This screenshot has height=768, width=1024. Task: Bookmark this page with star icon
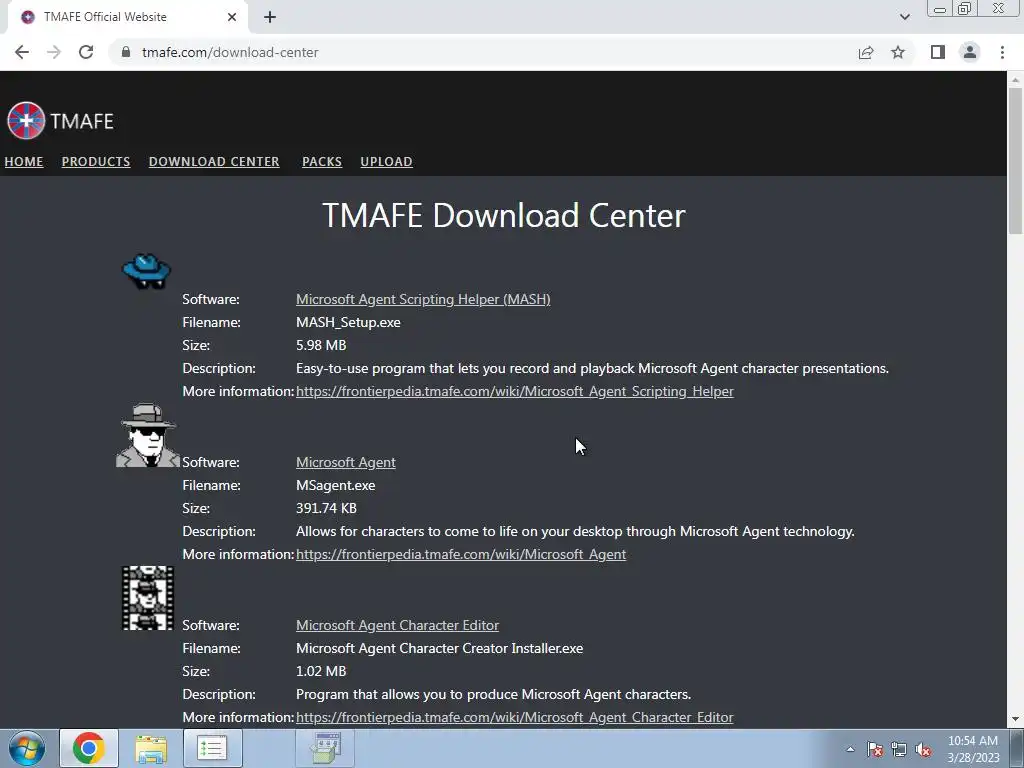click(x=898, y=52)
